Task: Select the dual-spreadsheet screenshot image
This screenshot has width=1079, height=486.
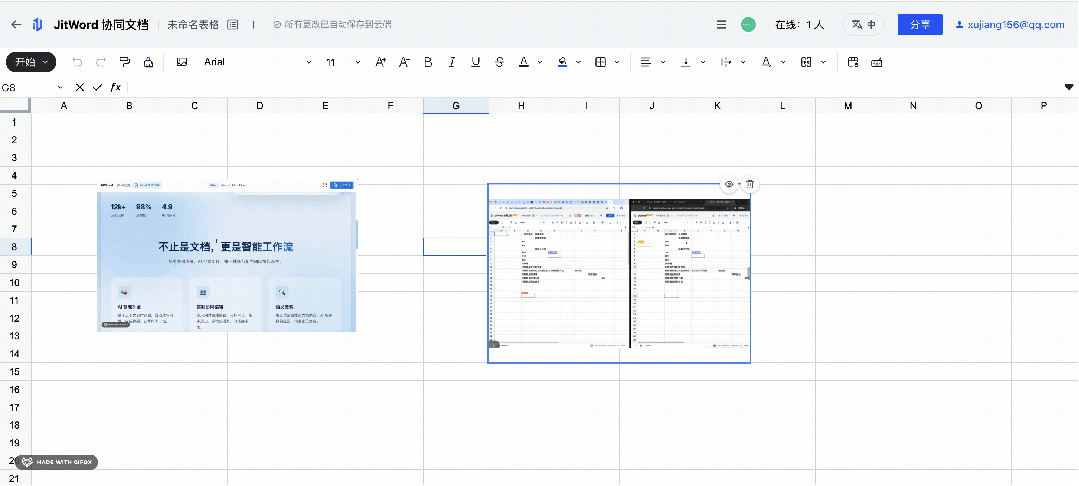Action: click(619, 273)
